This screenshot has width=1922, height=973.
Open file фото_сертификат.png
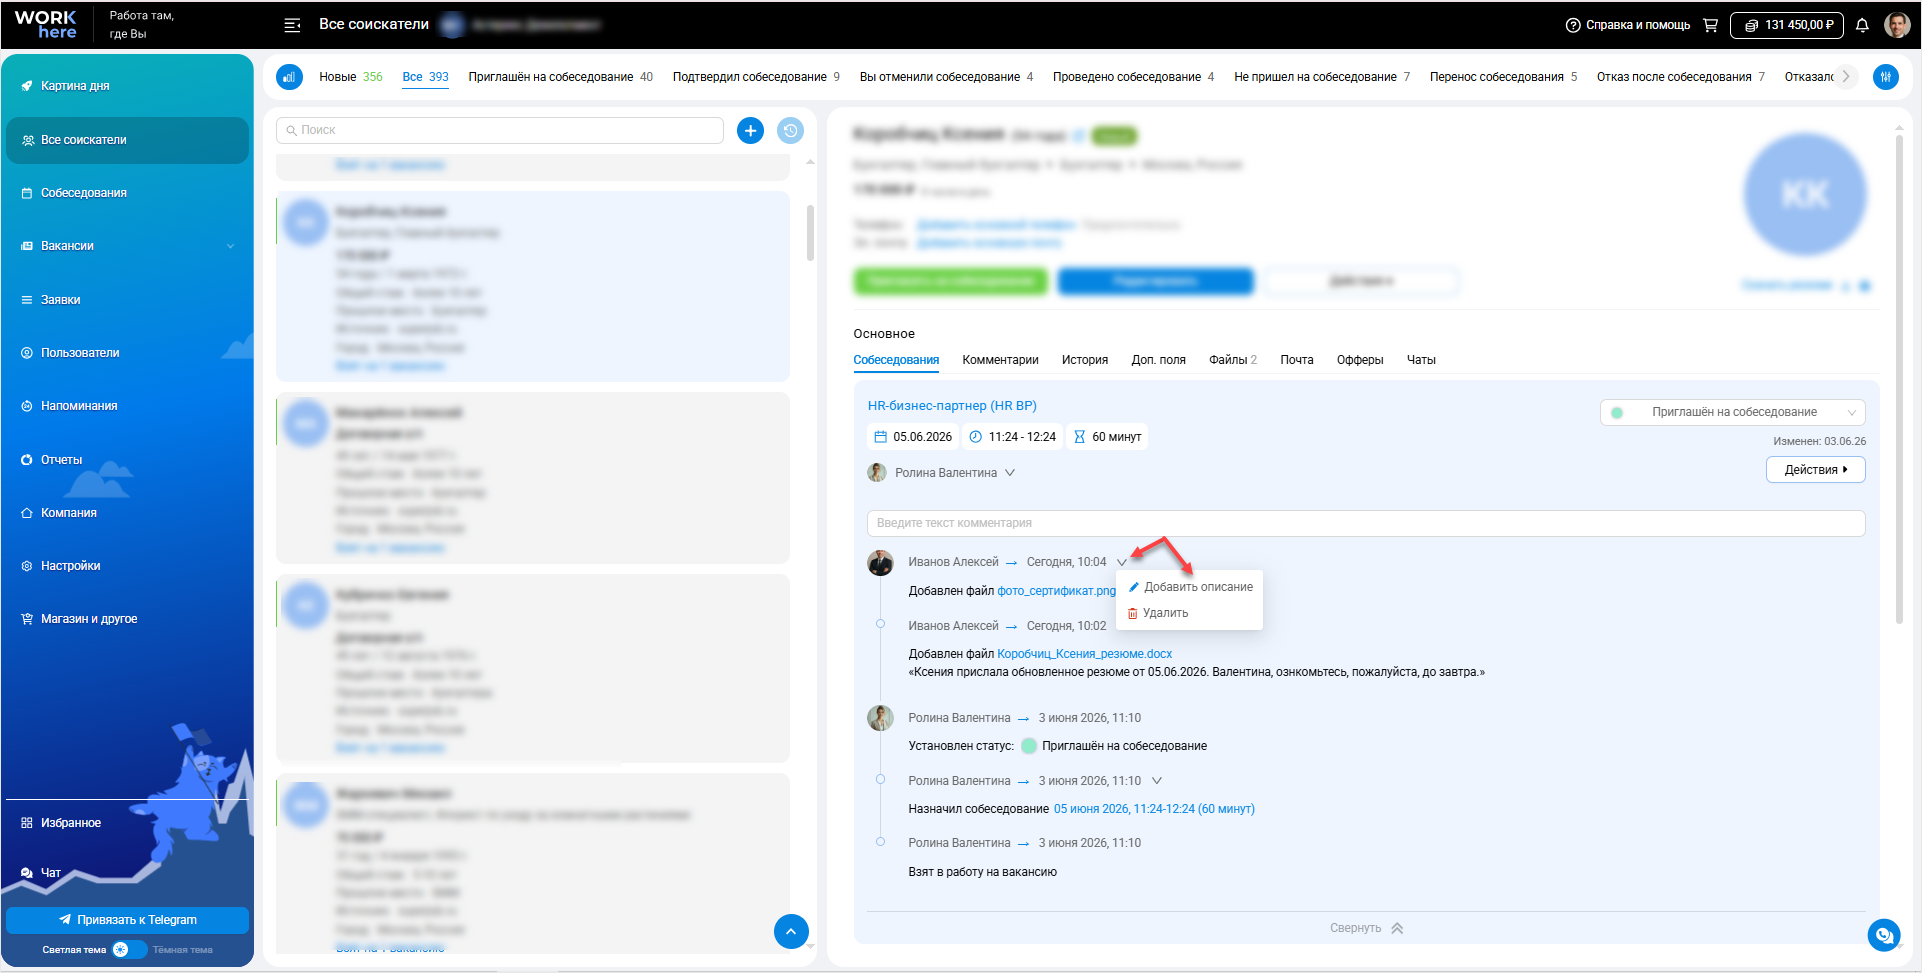(1056, 591)
